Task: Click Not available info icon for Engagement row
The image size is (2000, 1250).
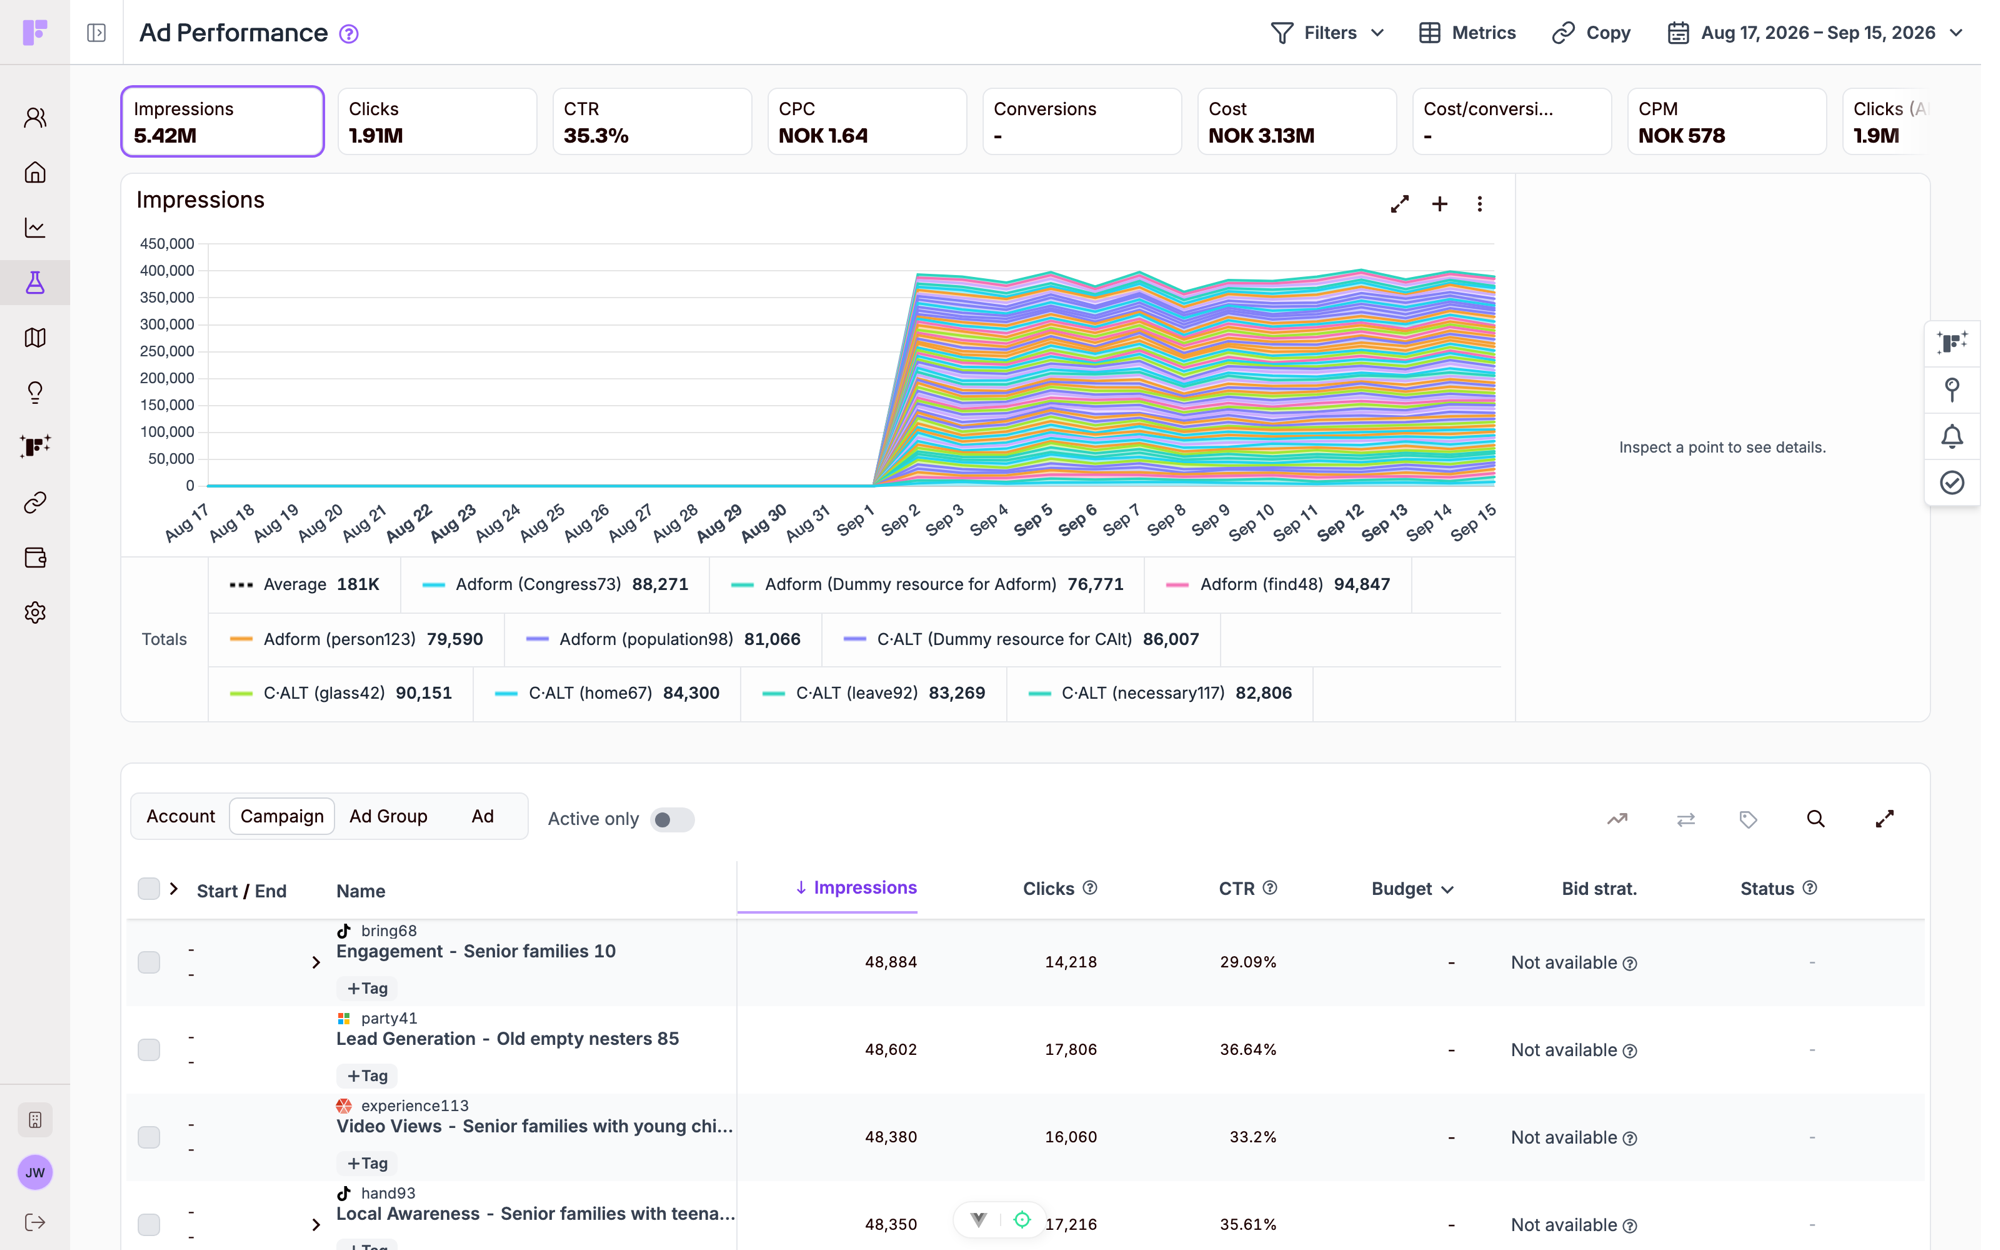Action: [1630, 964]
